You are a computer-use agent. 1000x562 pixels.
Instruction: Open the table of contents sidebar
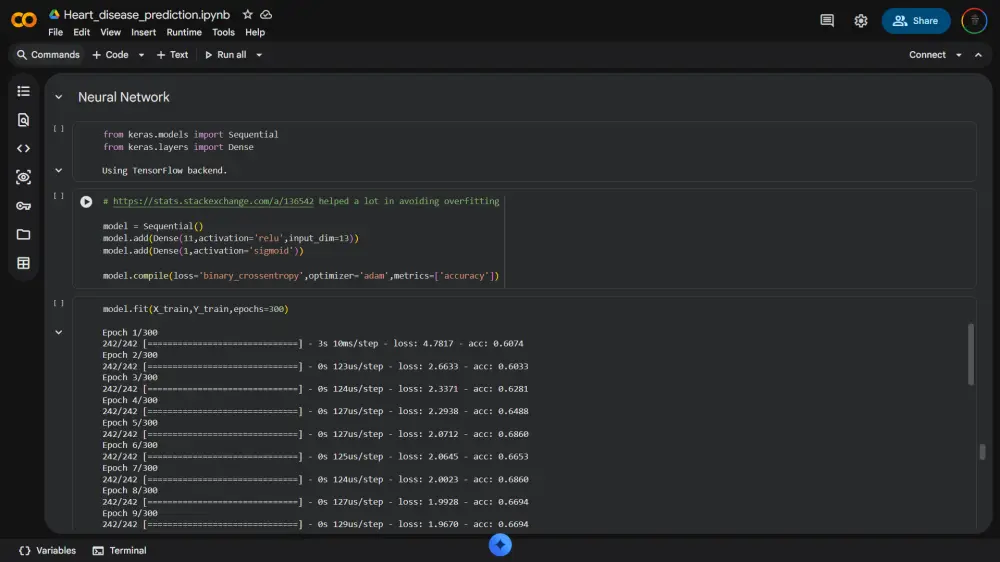tap(24, 91)
